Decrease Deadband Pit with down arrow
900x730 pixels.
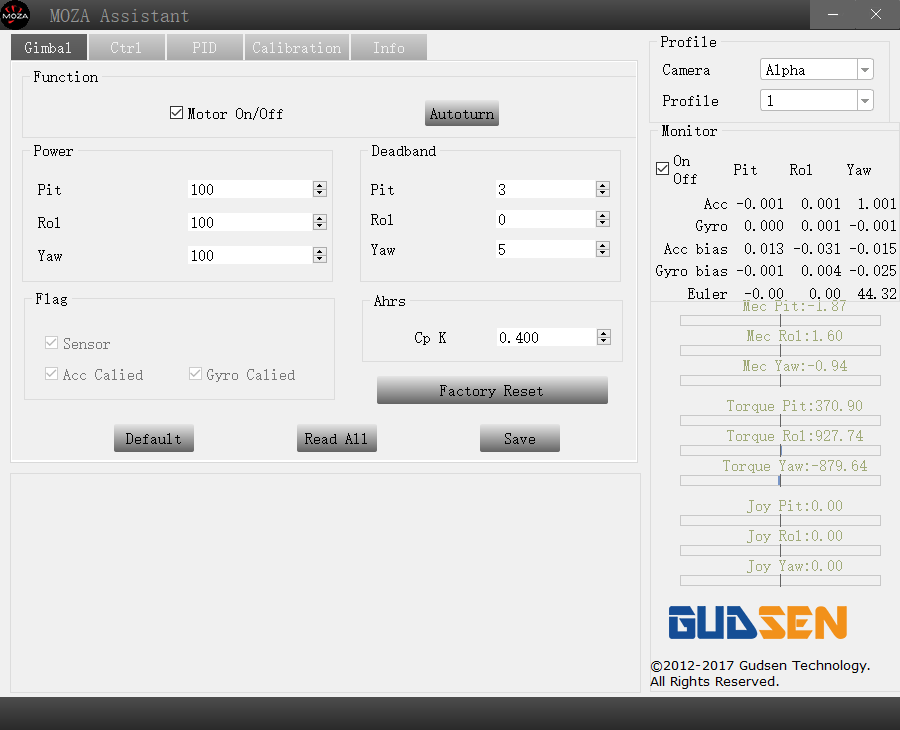click(602, 193)
